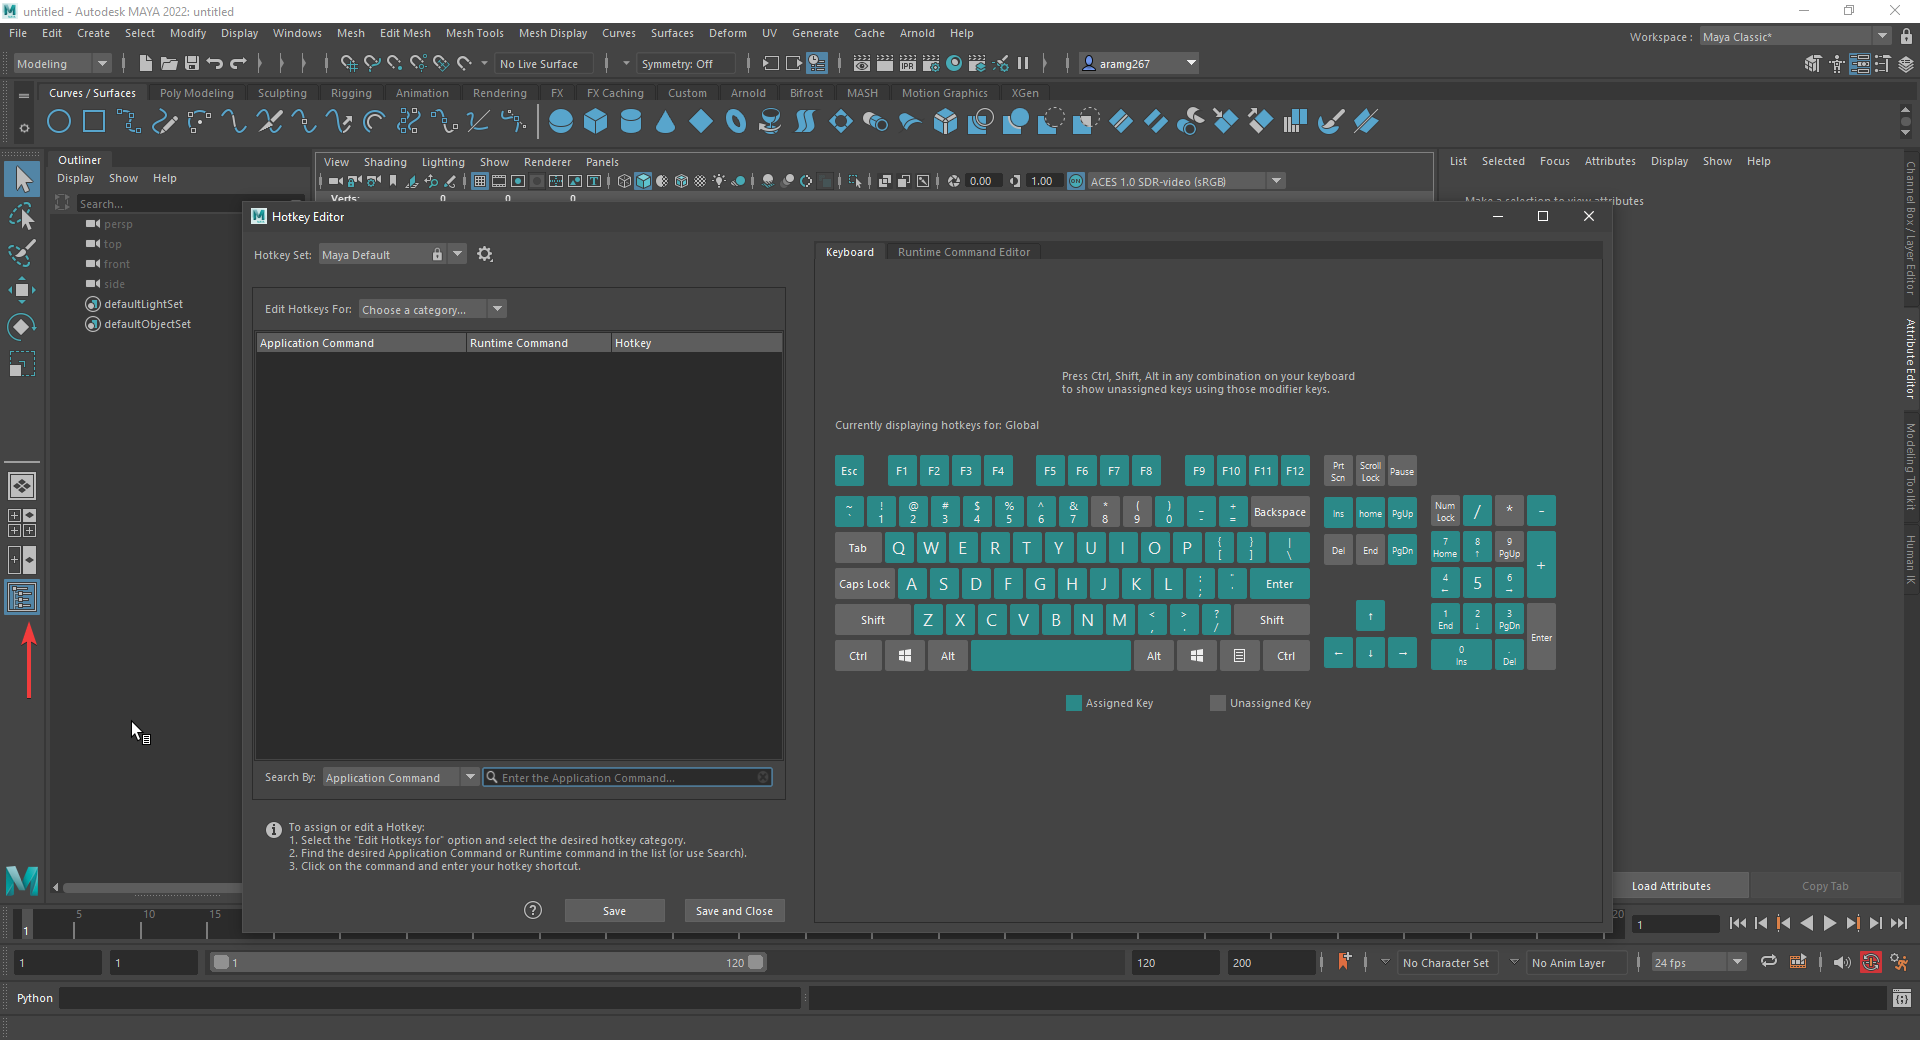
Task: Toggle the workspace lock icon
Action: coord(1906,36)
